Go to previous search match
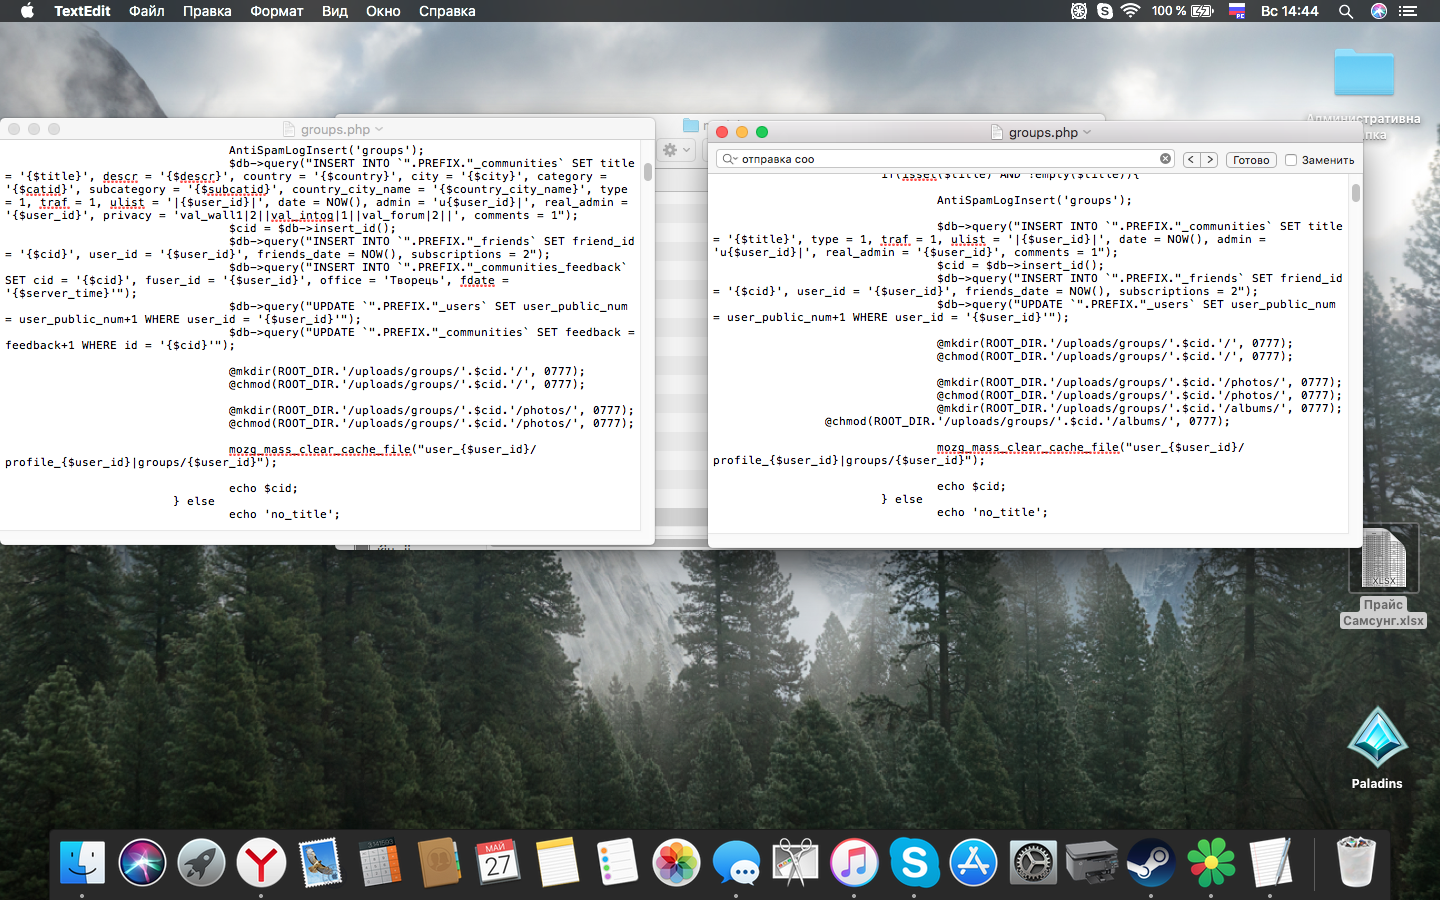 pyautogui.click(x=1191, y=160)
